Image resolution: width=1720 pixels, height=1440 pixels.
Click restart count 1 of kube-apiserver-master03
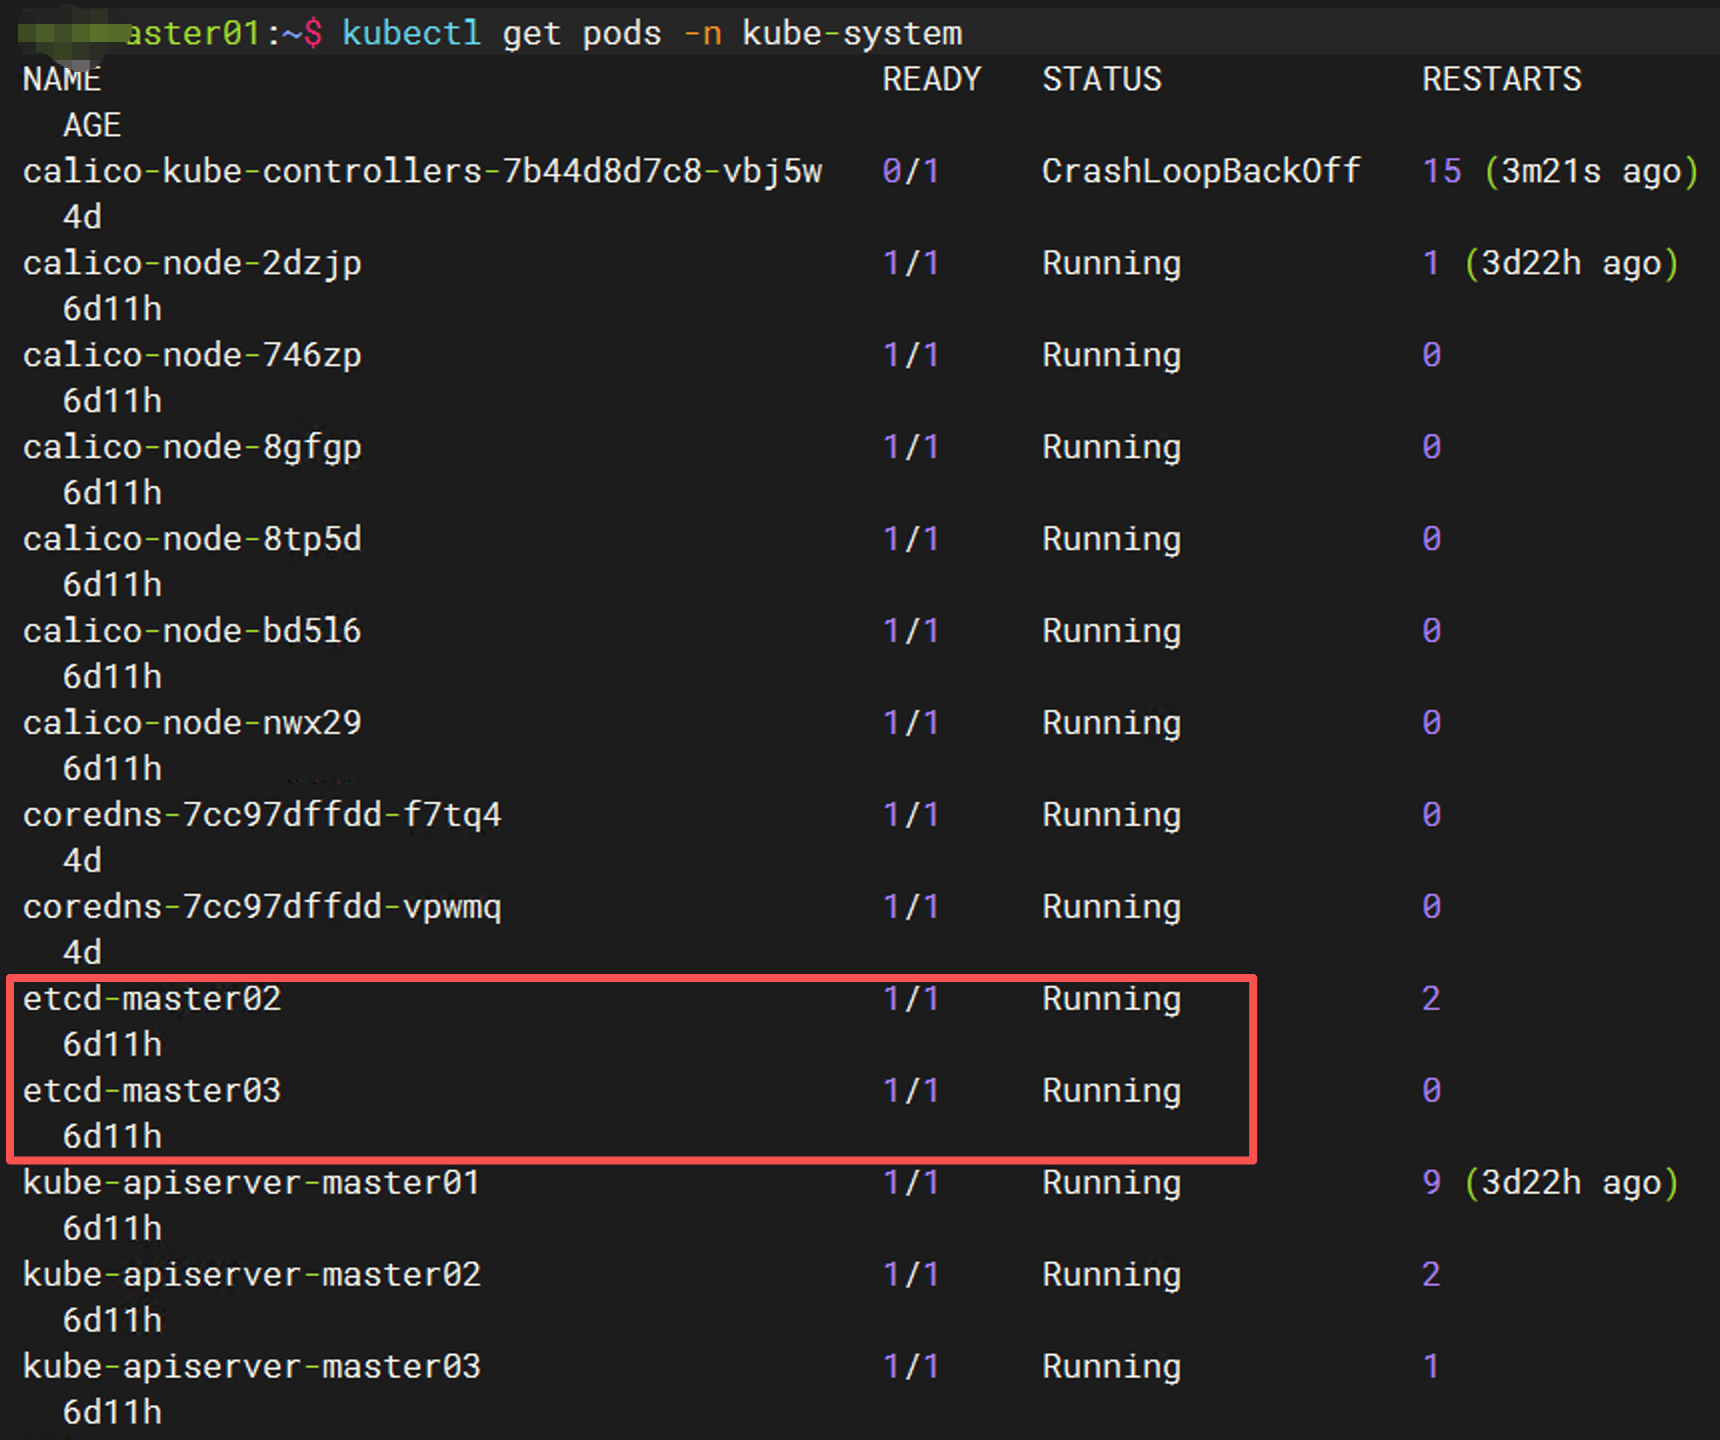(x=1431, y=1367)
